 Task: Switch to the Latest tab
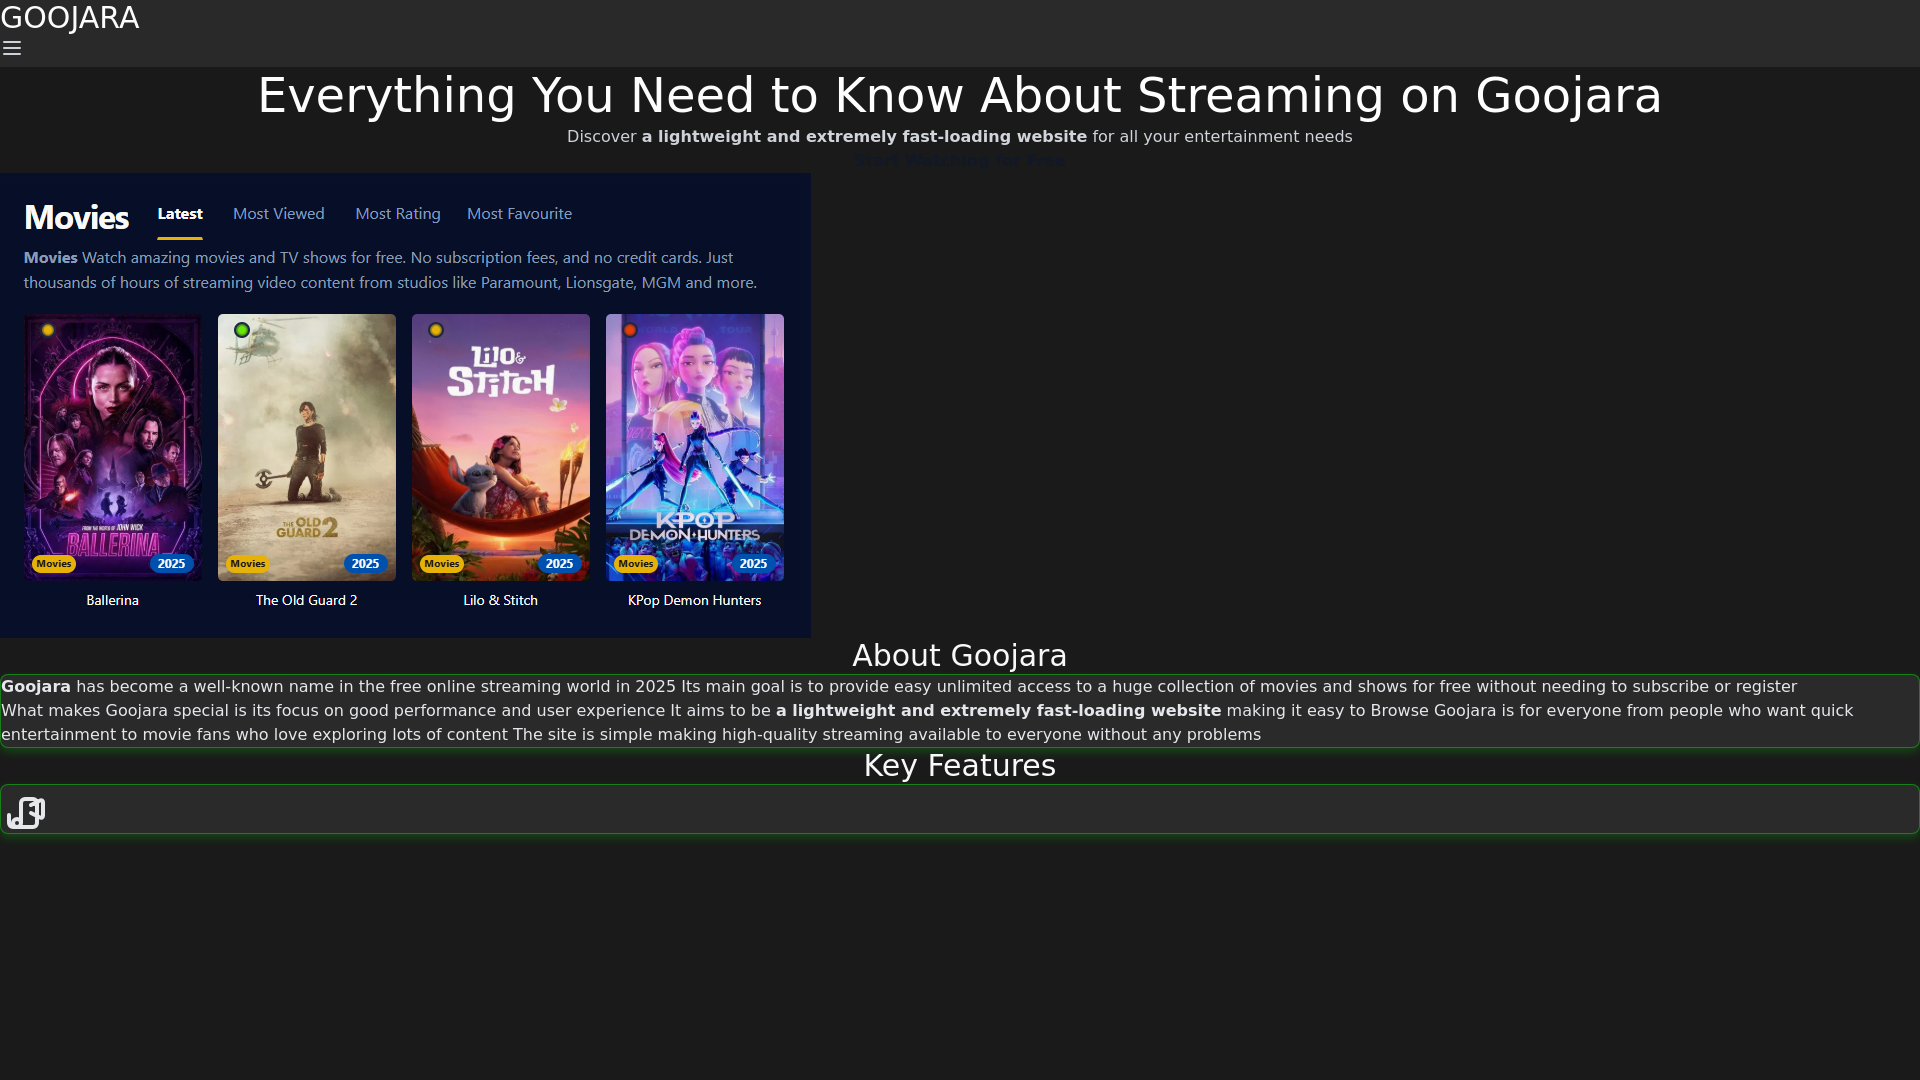(x=180, y=214)
